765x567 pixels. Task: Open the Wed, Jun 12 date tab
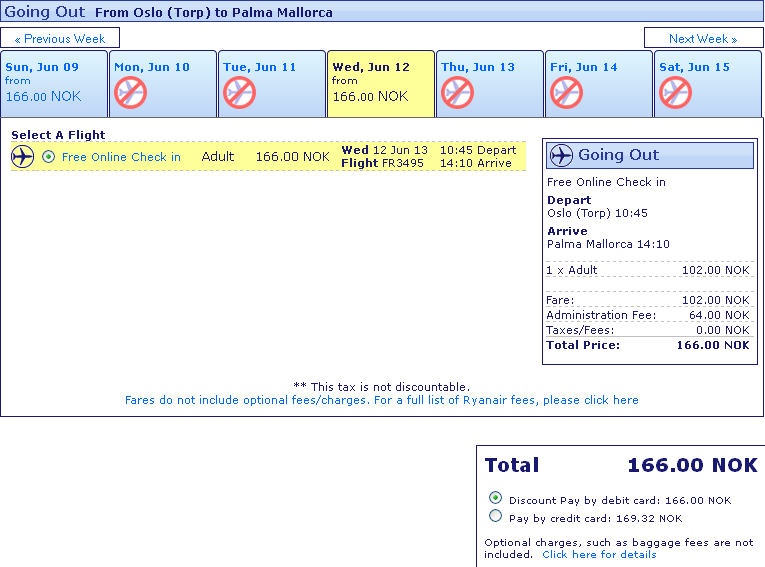pos(381,83)
